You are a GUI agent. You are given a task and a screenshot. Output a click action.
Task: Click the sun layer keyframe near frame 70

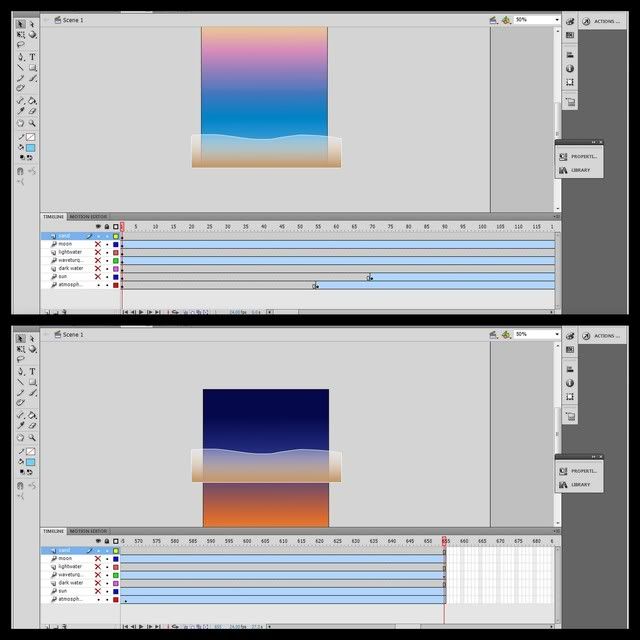(369, 278)
